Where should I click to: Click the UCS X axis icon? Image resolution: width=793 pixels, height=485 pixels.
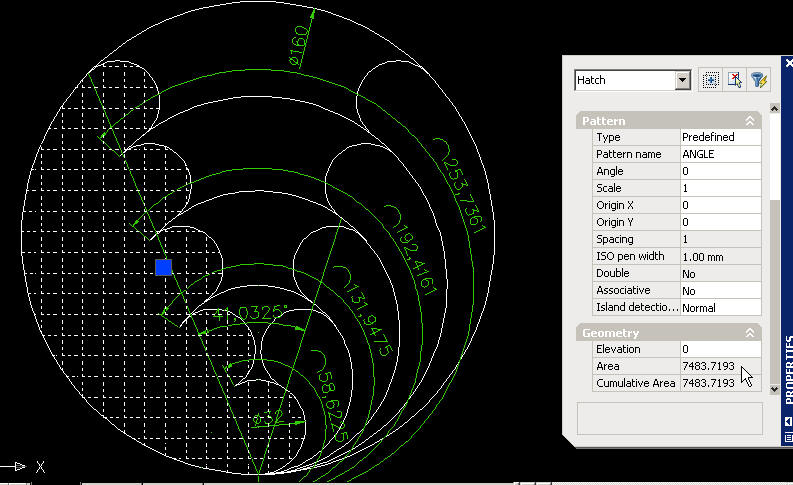(x=24, y=466)
